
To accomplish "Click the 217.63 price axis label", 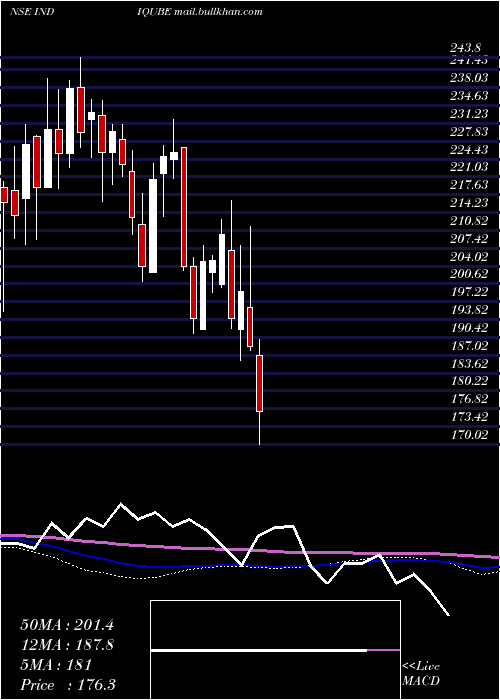I will coord(468,185).
